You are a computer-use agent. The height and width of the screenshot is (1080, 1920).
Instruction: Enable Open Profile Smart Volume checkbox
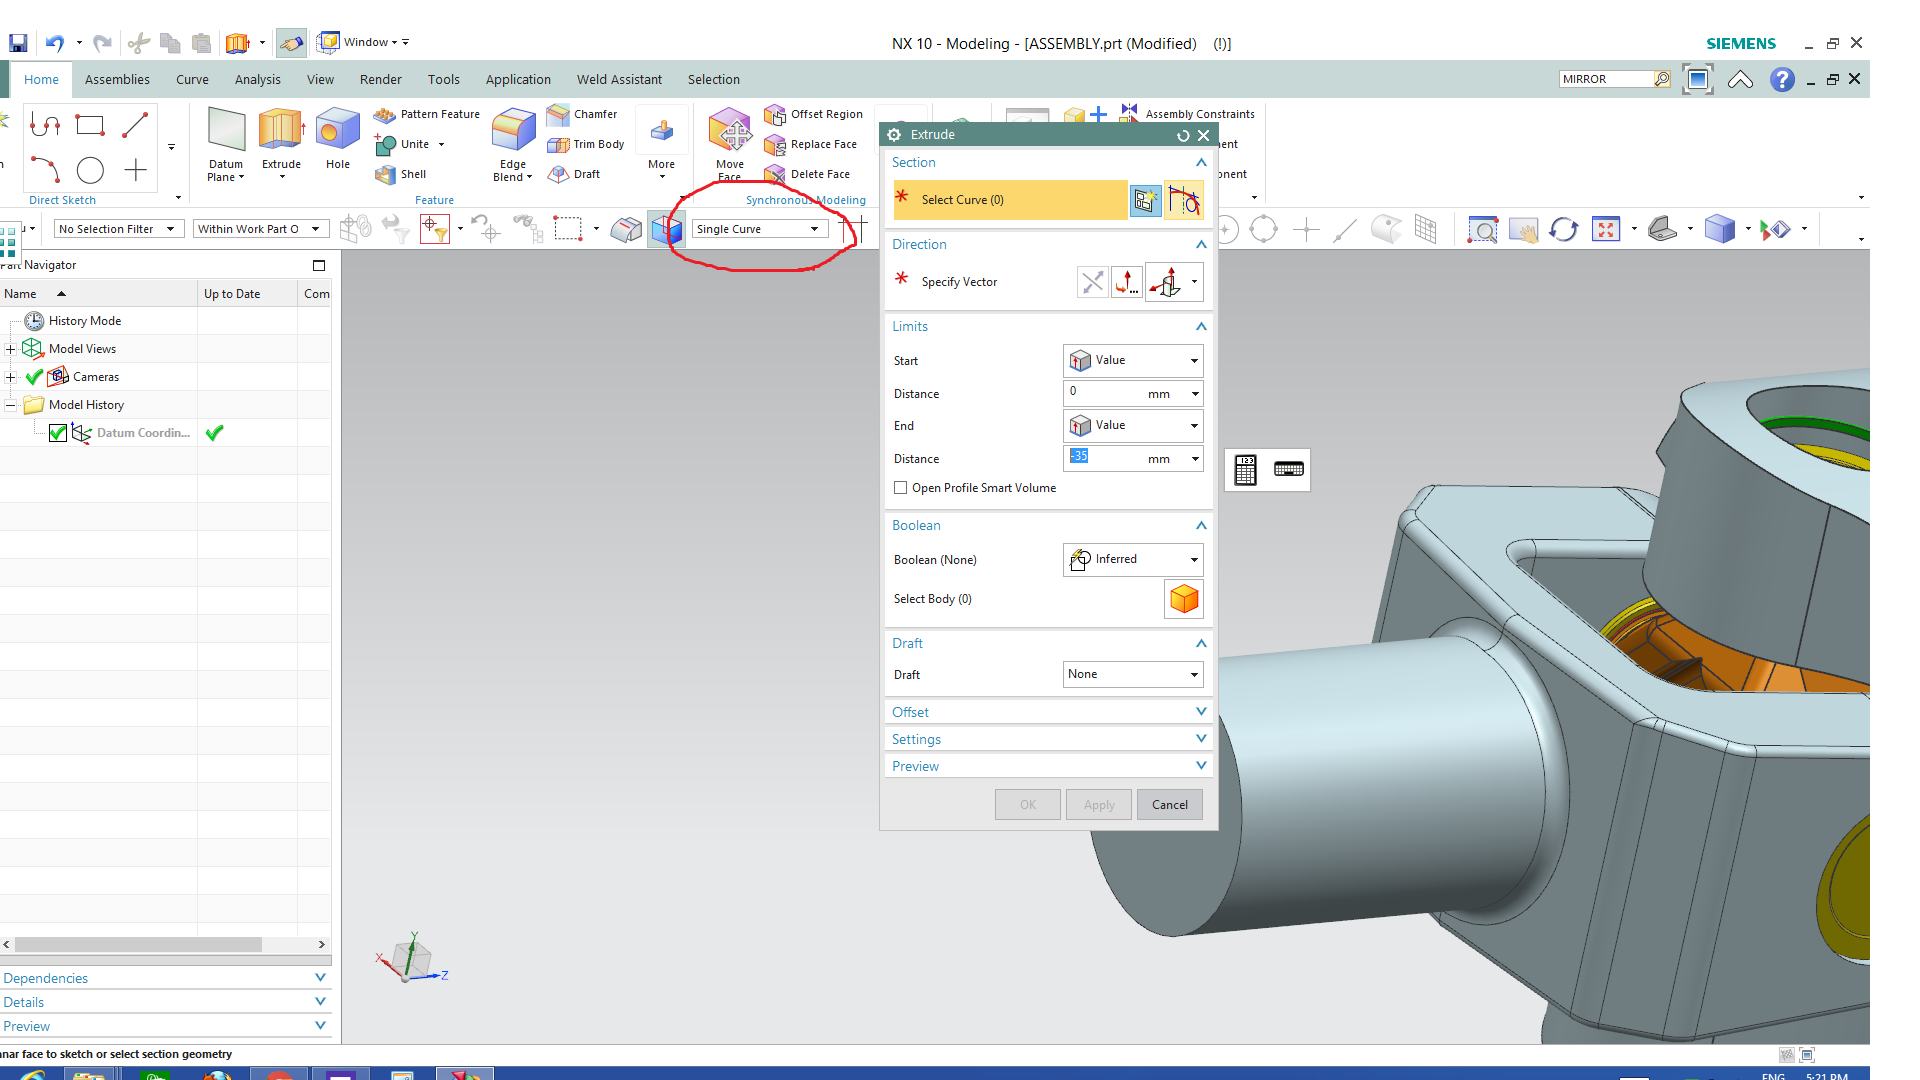[901, 488]
